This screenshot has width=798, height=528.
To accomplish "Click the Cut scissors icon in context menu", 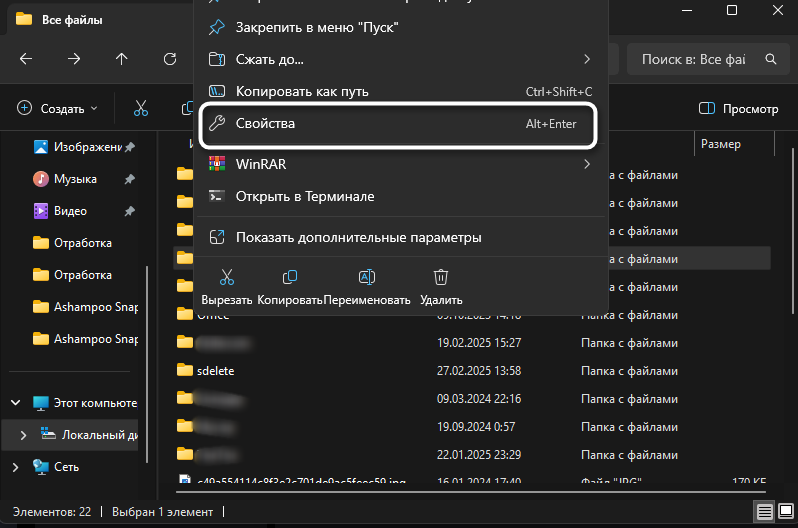I will tap(226, 278).
